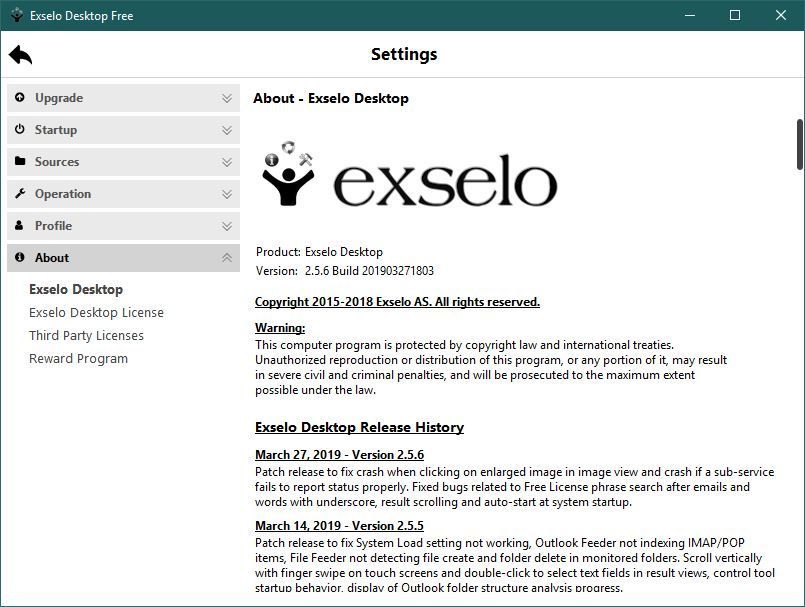Click the About - Exselo Desktop title

(331, 98)
